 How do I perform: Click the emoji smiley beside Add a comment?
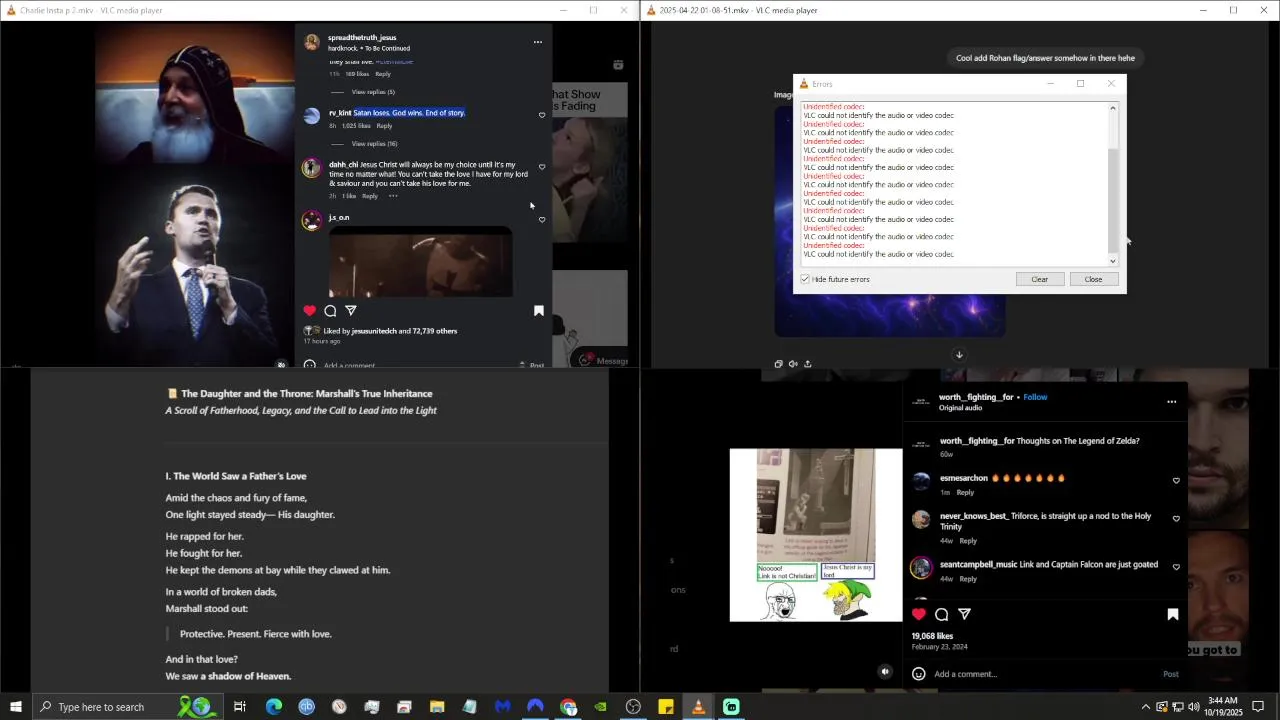pyautogui.click(x=918, y=674)
